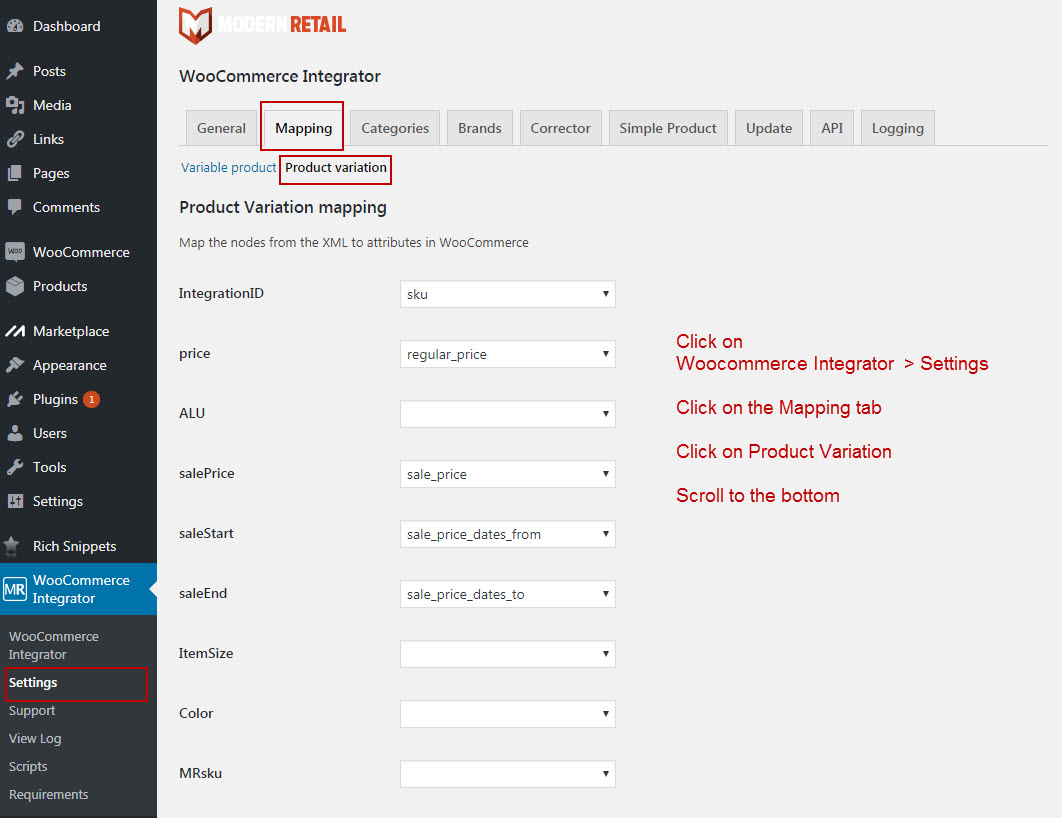The width and height of the screenshot is (1062, 818).
Task: Switch to the Simple Product tab
Action: click(668, 128)
